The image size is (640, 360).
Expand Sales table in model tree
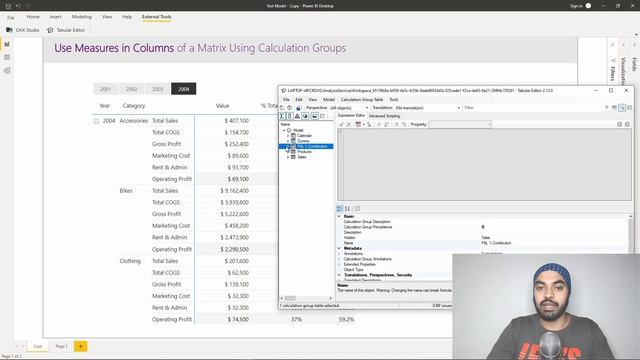(x=288, y=157)
